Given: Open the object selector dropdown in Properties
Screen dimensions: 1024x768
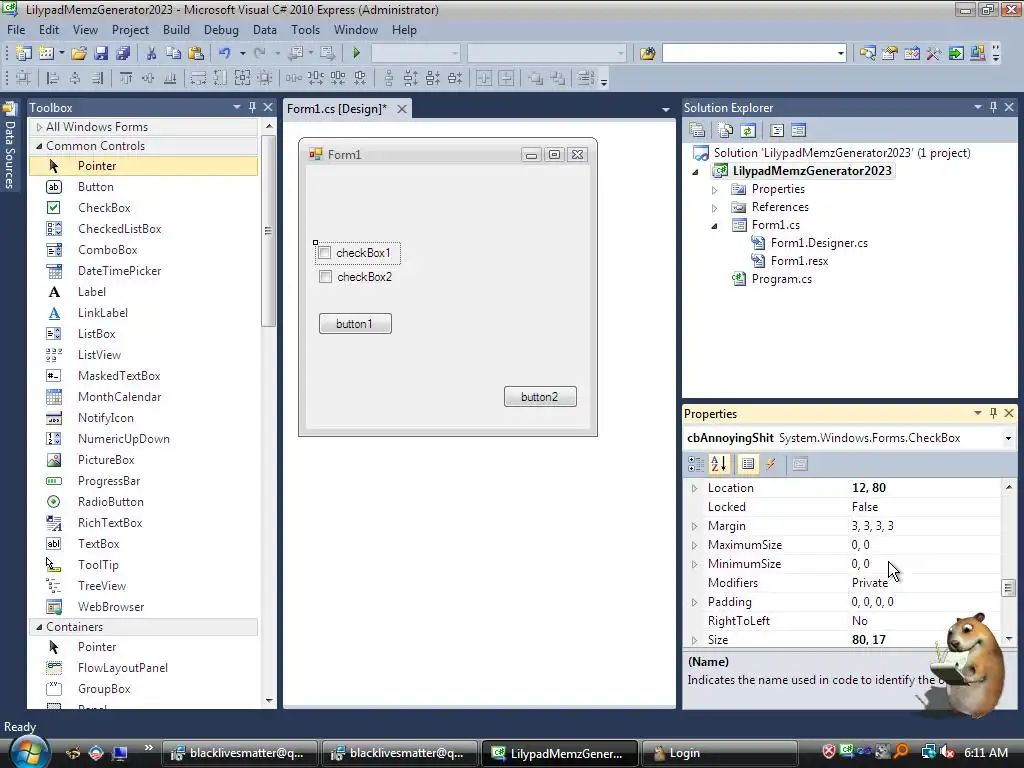Looking at the screenshot, I should point(1008,438).
